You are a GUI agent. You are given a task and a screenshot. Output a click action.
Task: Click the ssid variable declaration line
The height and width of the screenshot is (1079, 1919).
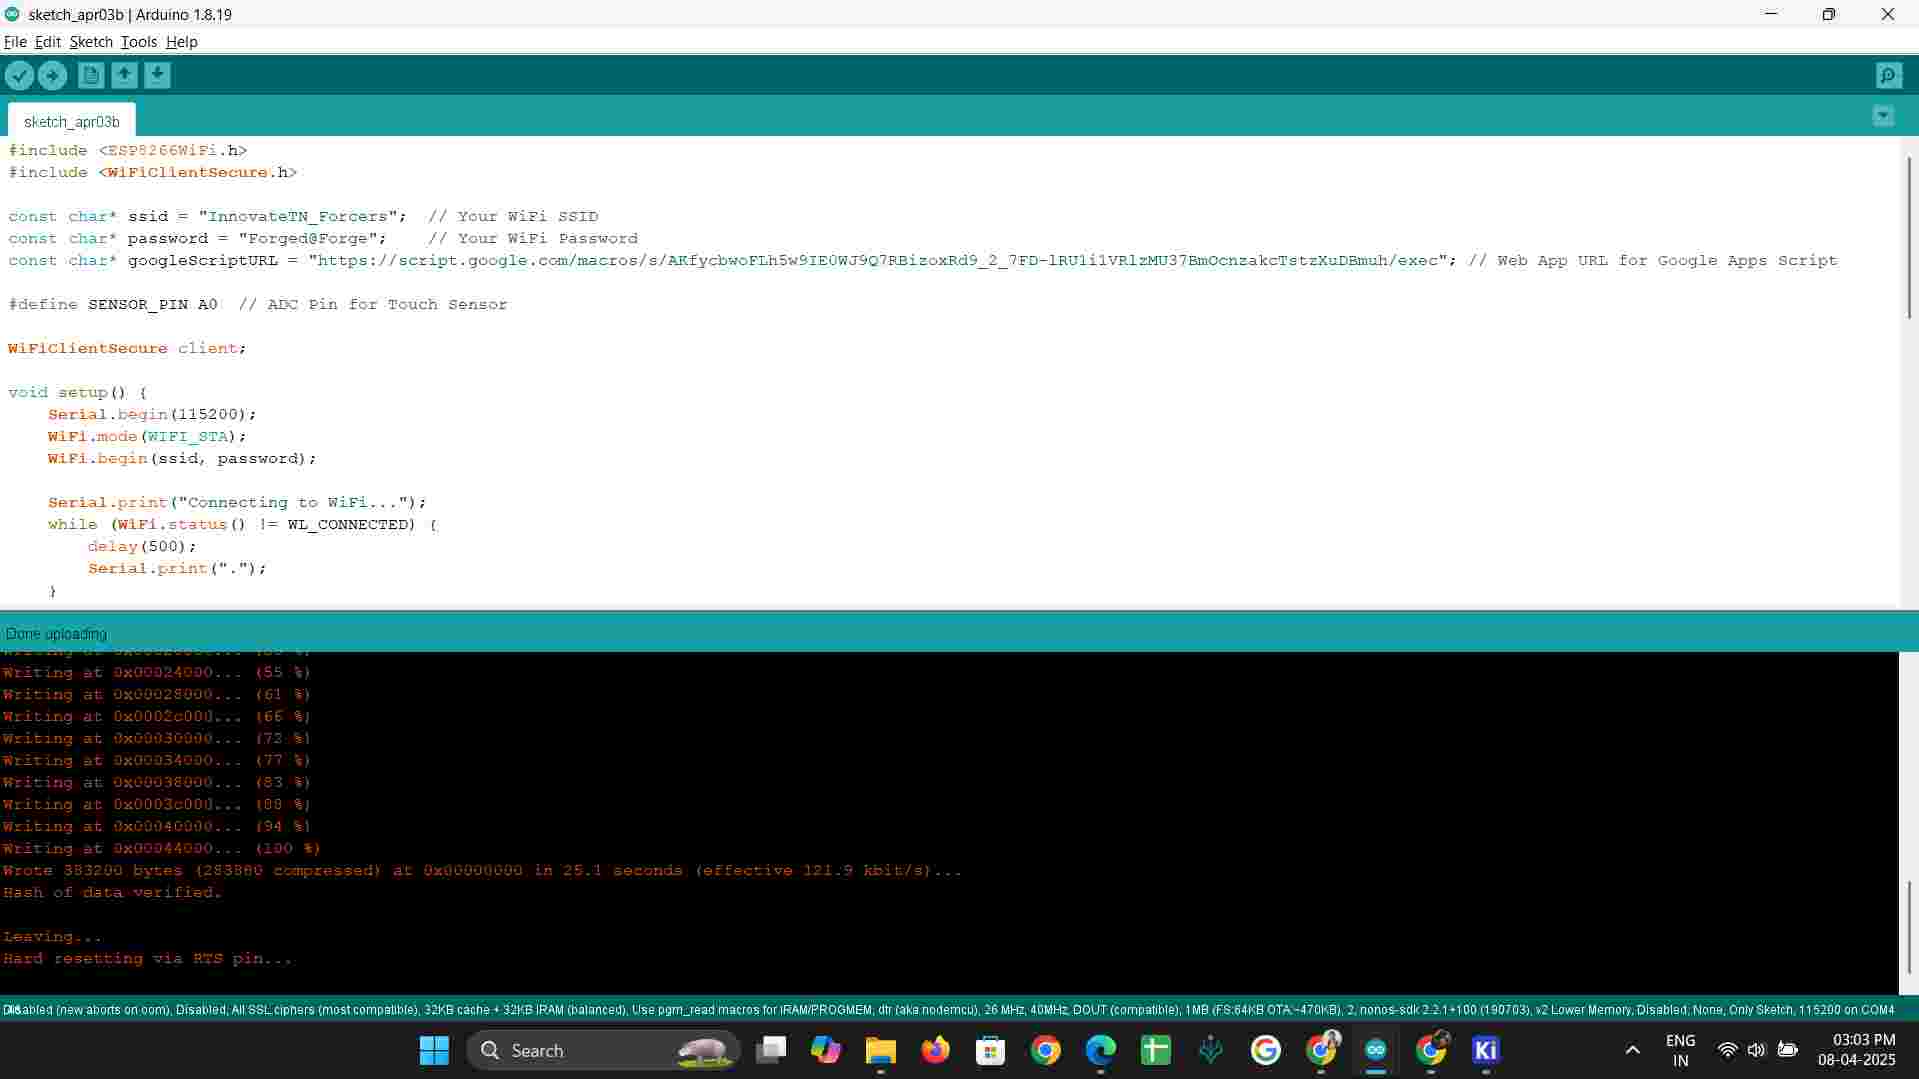pyautogui.click(x=303, y=216)
